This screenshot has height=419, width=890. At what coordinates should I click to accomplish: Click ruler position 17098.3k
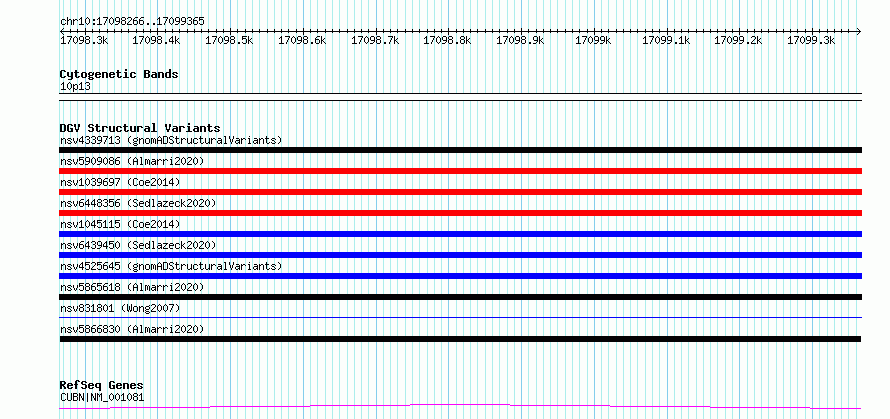tap(85, 40)
